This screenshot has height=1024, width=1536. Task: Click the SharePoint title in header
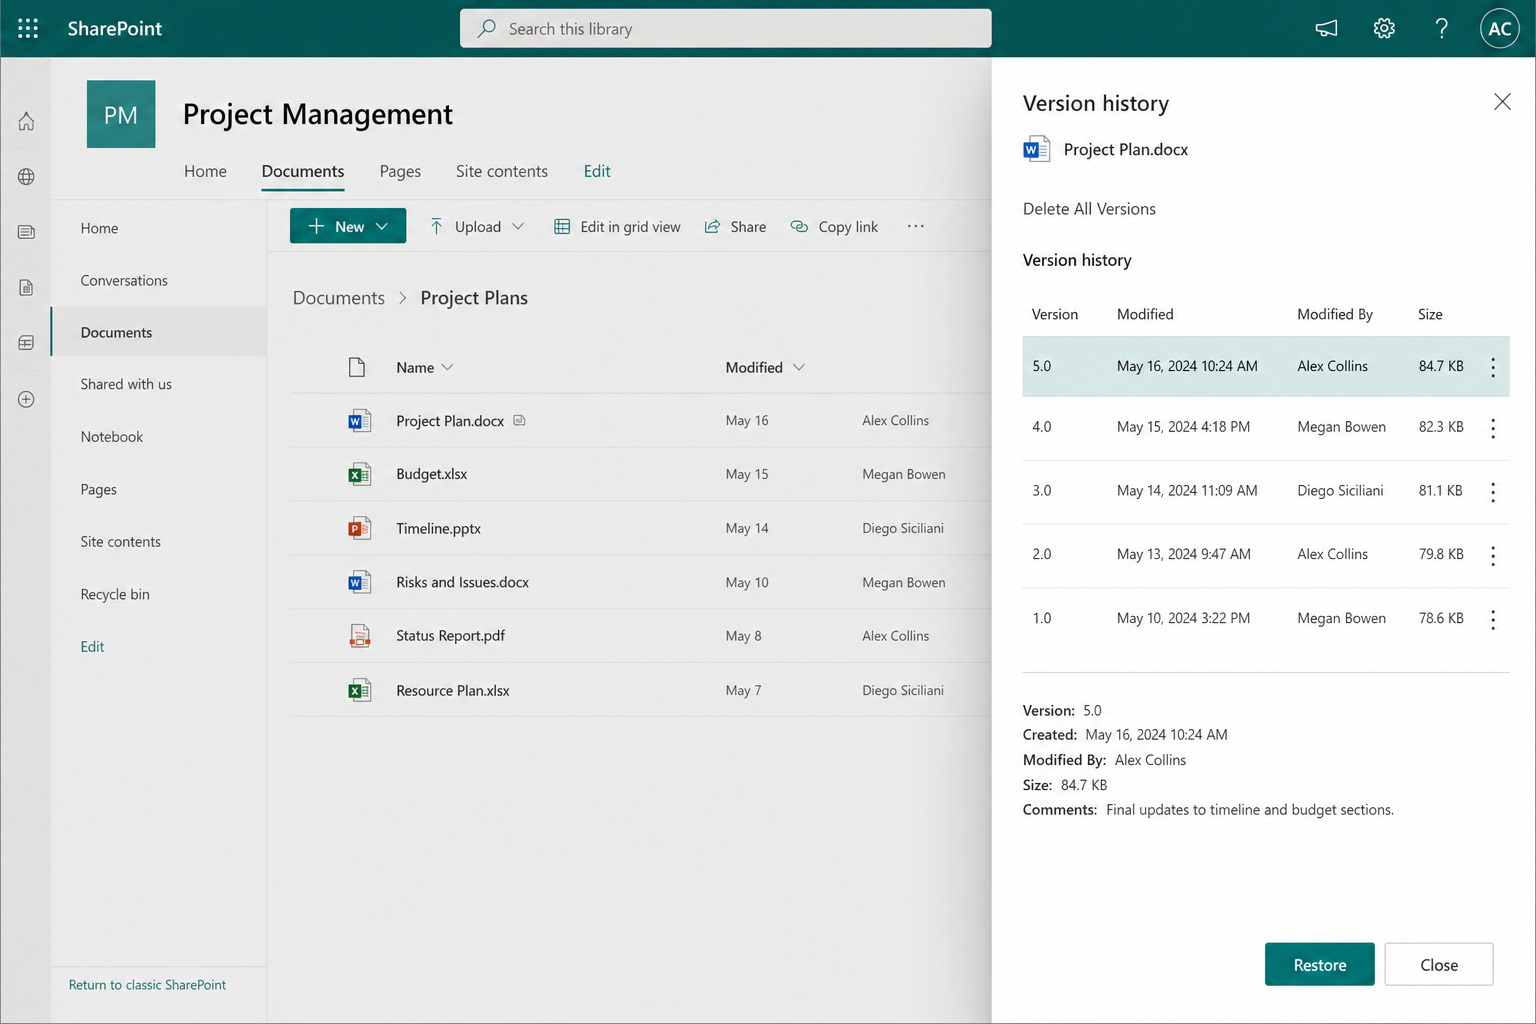pos(115,29)
